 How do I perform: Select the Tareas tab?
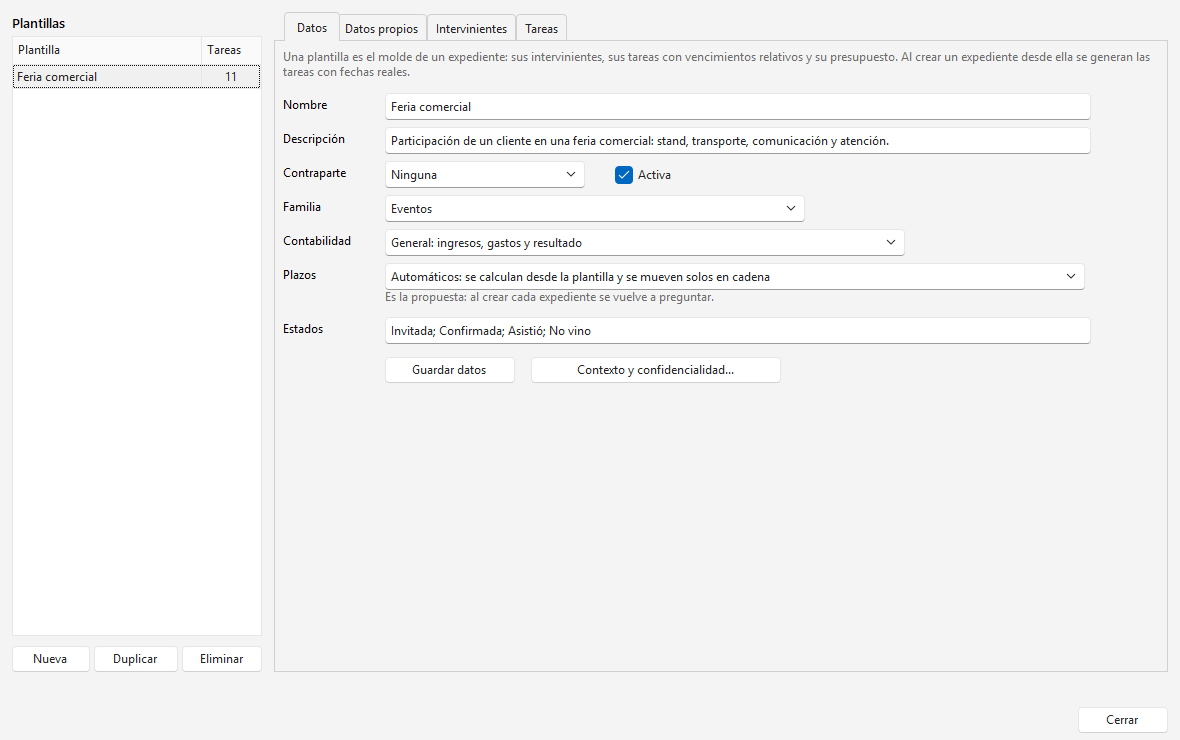point(541,29)
